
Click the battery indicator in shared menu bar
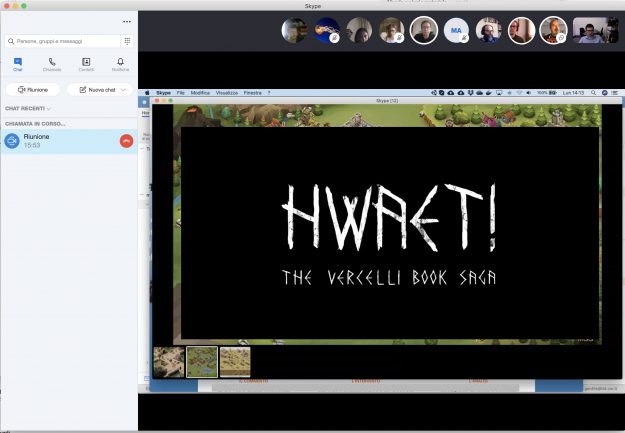click(546, 93)
